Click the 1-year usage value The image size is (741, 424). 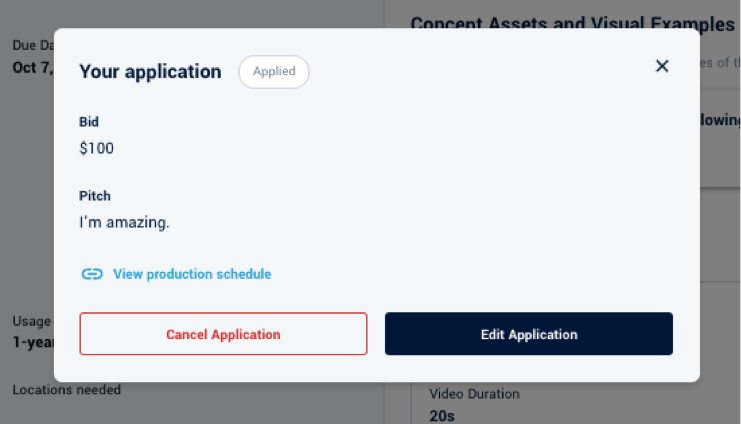pyautogui.click(x=32, y=342)
